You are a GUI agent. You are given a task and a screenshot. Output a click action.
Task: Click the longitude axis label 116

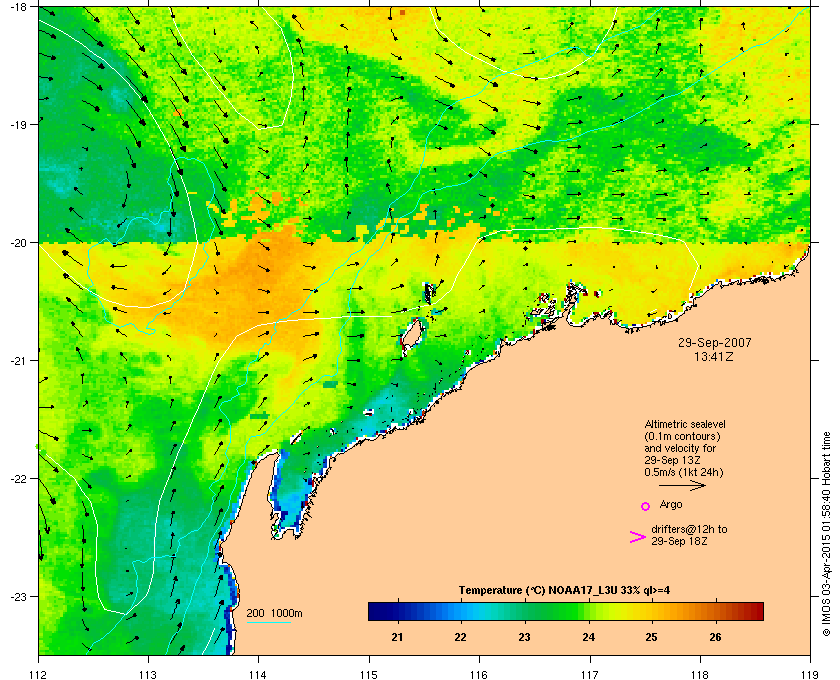coord(479,674)
